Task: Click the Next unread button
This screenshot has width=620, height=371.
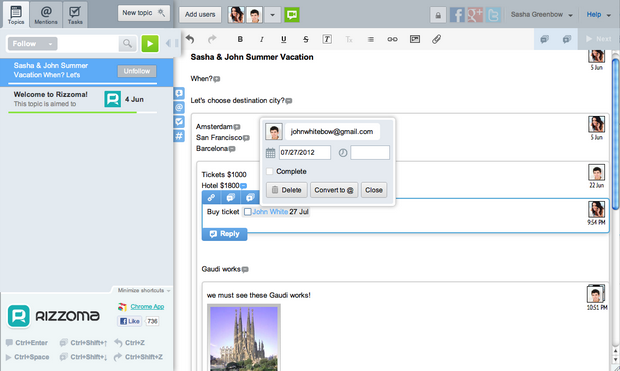Action: coord(599,39)
